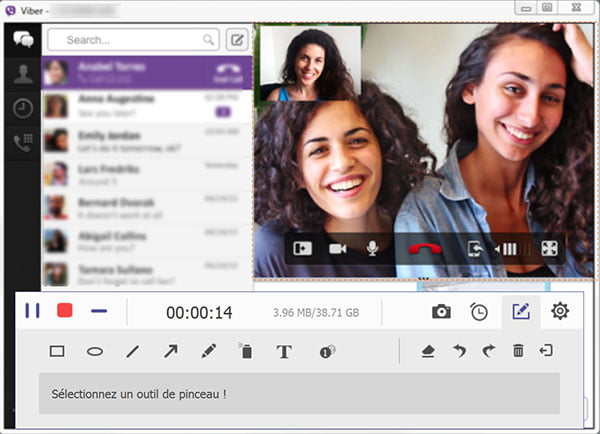Viewport: 600px width, 434px height.
Task: Pick the arrow drawing tool
Action: [x=170, y=351]
